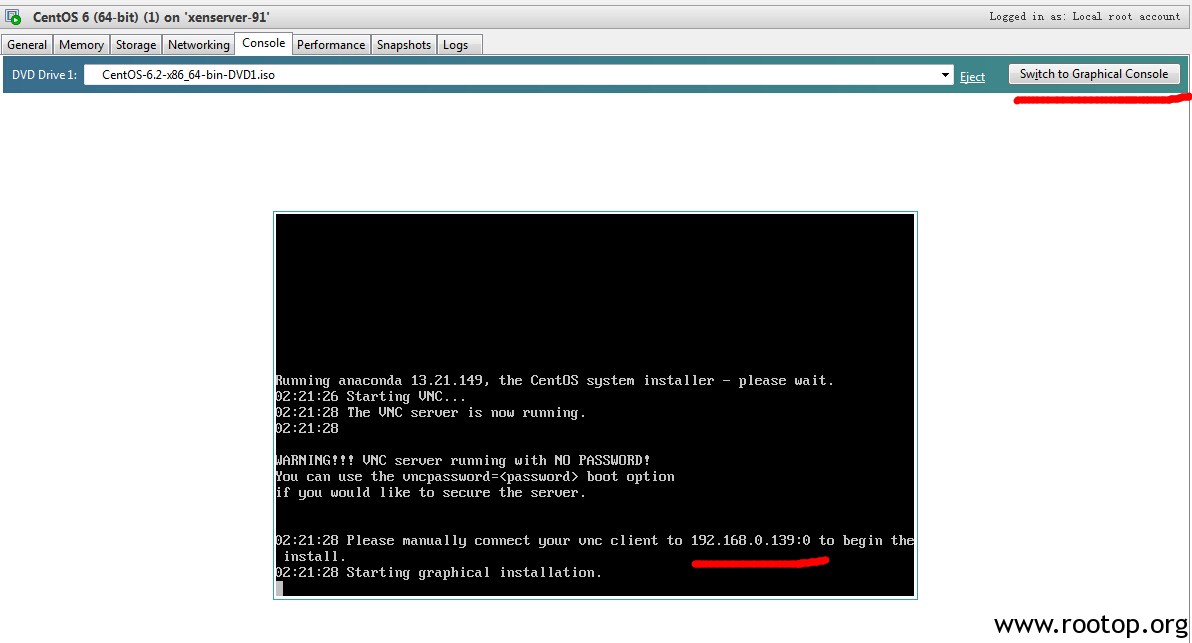
Task: Click 'if you would like to secure' line
Action: pyautogui.click(x=430, y=493)
